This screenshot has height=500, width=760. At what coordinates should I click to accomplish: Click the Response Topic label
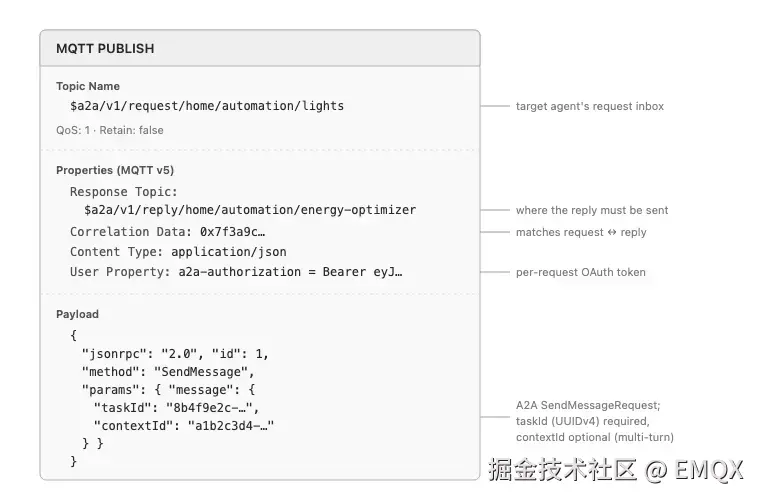124,192
